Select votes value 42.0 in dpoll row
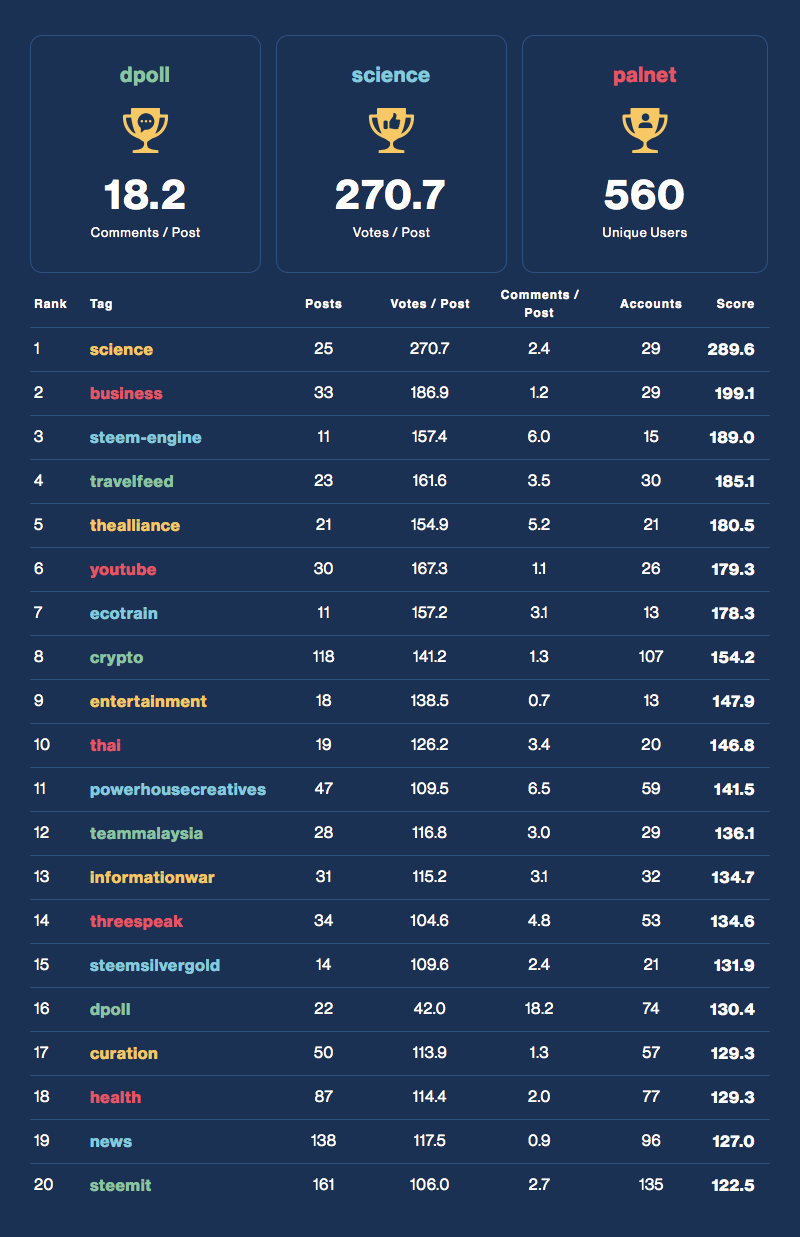This screenshot has width=800, height=1237. tap(430, 1009)
